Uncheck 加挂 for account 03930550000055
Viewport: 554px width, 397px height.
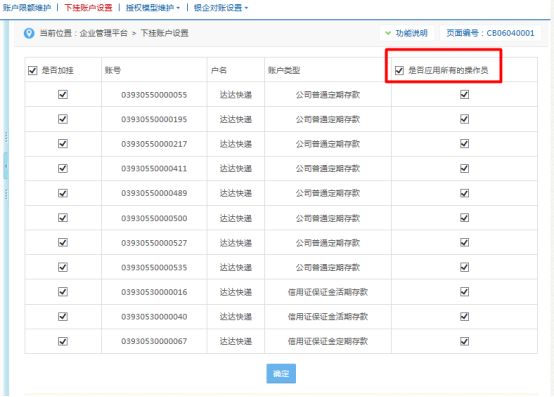point(63,95)
